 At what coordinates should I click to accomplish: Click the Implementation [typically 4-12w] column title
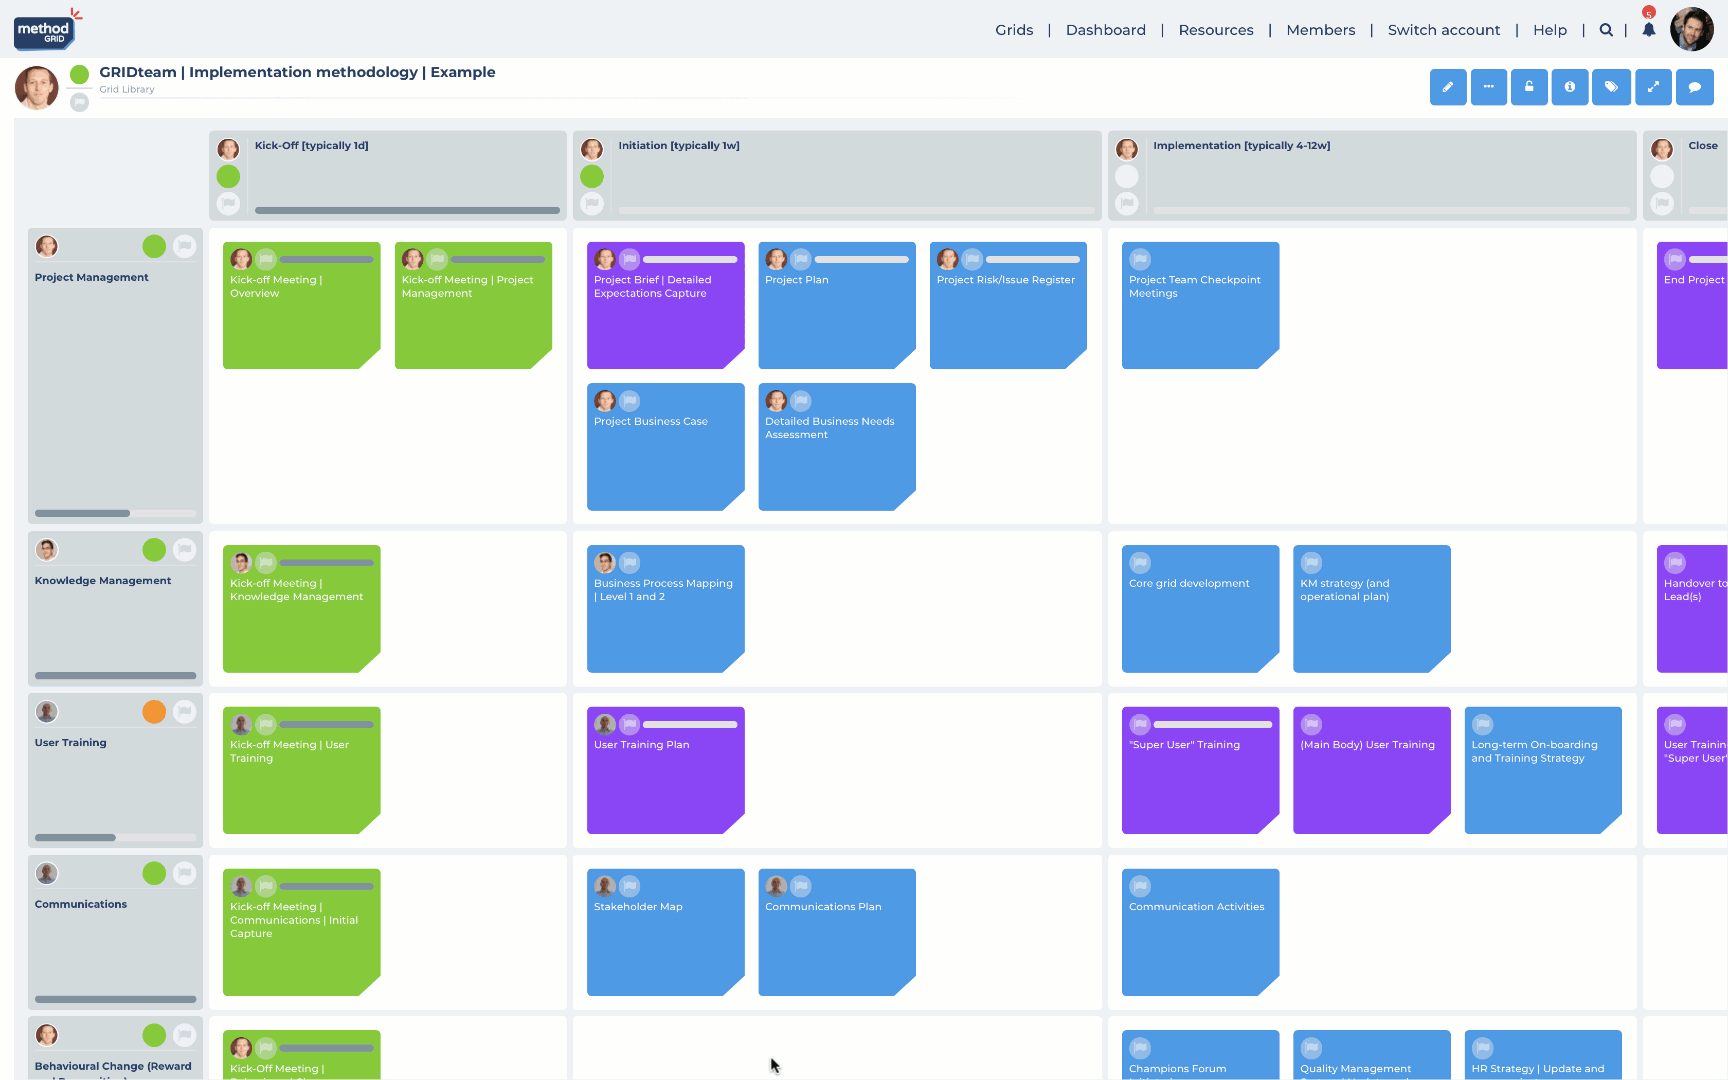(x=1242, y=146)
